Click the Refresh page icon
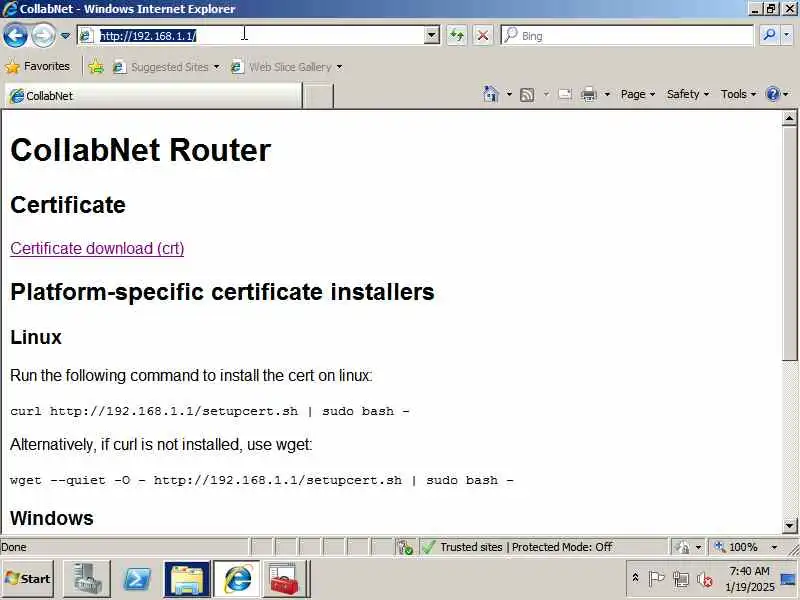This screenshot has height=600, width=800. [x=457, y=36]
